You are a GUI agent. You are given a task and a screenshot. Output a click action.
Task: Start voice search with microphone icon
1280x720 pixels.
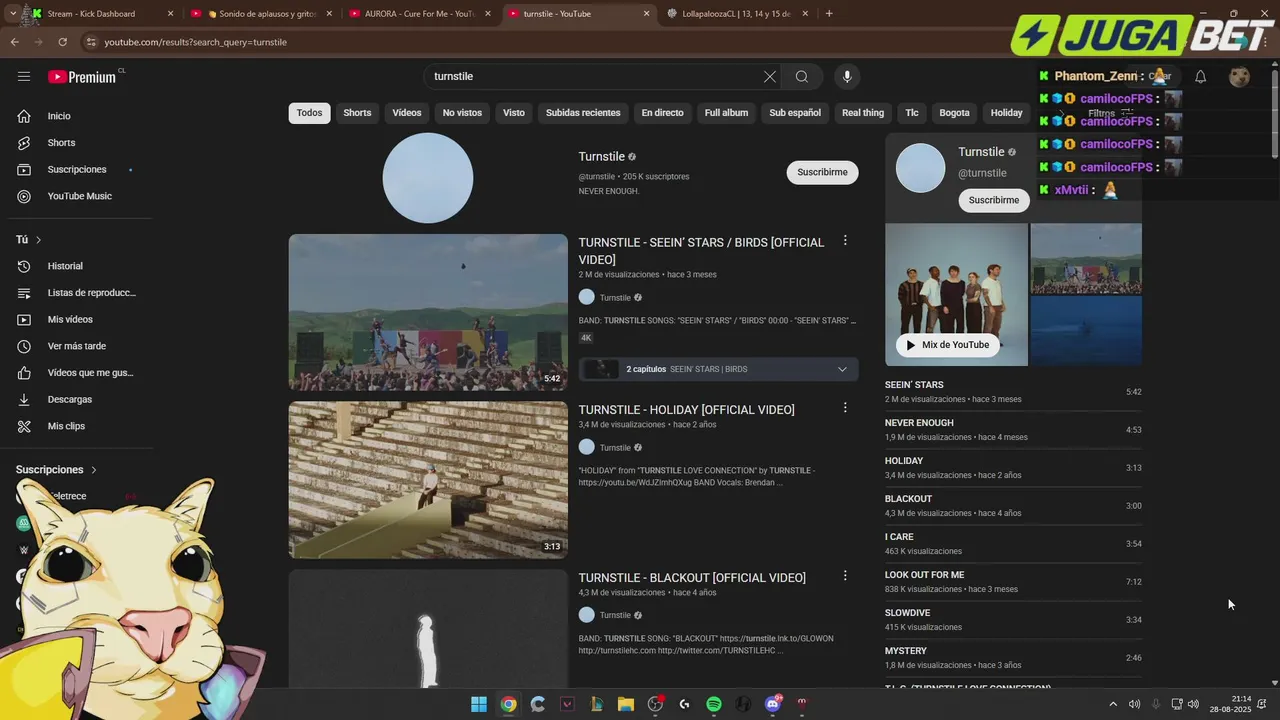tap(847, 77)
